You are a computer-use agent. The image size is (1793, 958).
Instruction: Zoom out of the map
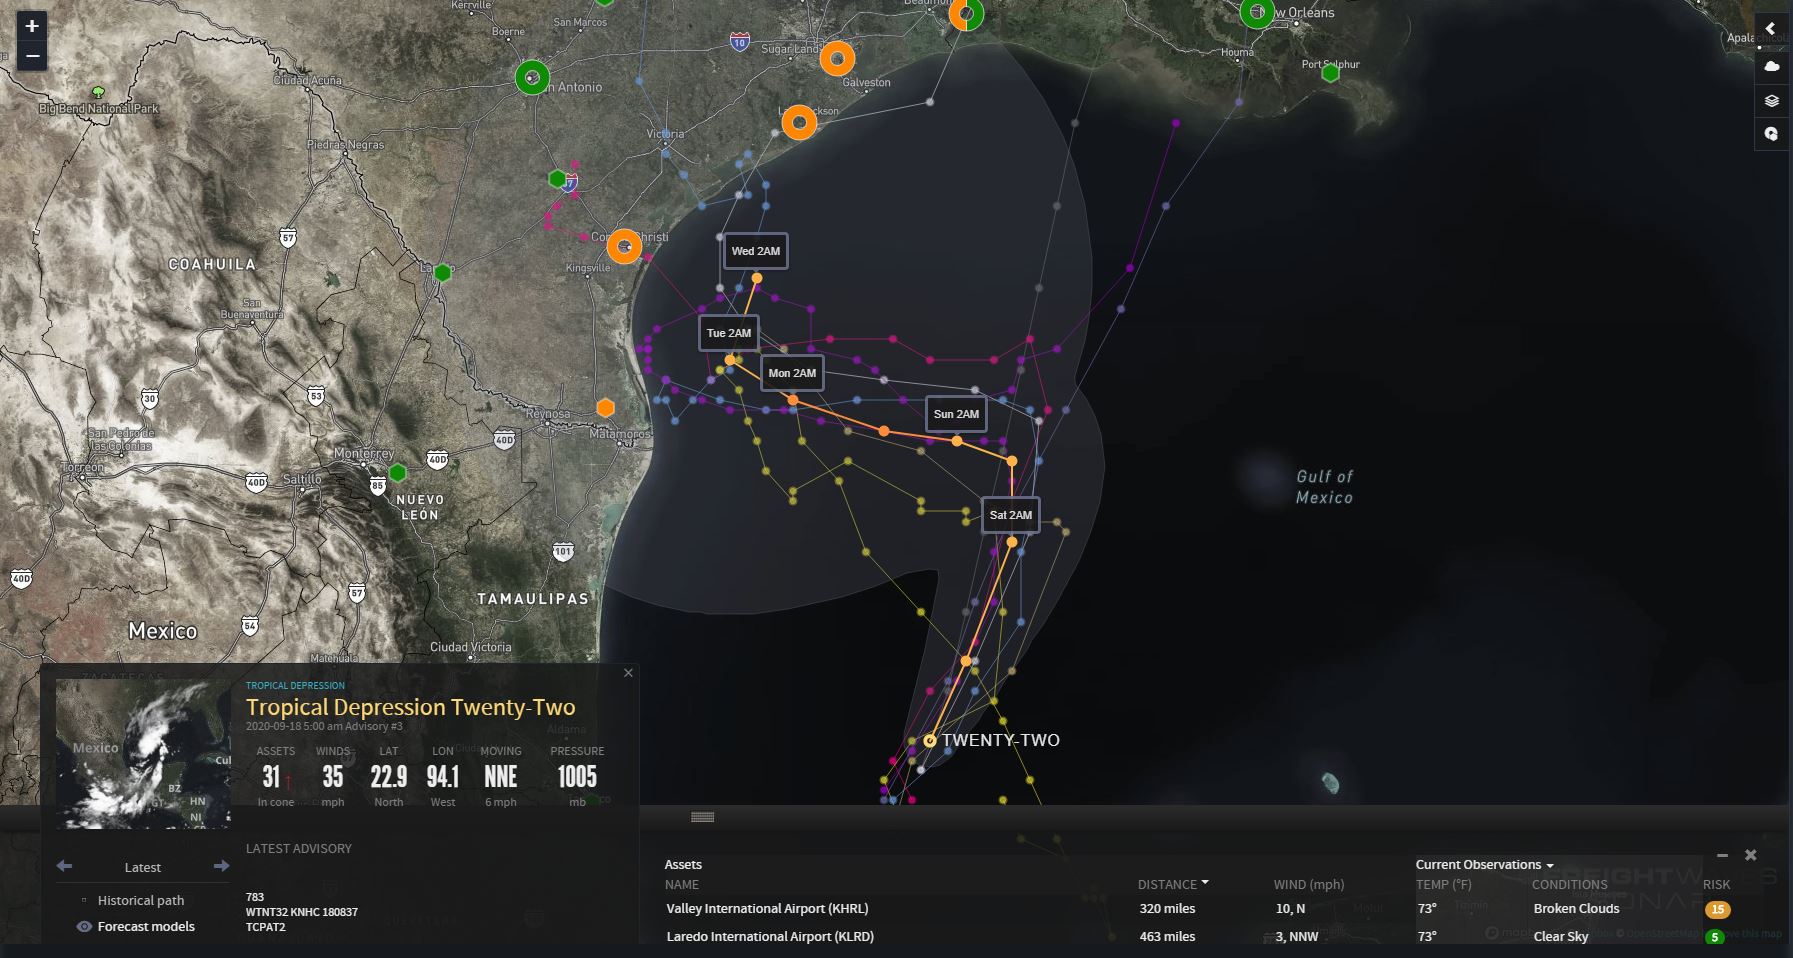[x=32, y=56]
